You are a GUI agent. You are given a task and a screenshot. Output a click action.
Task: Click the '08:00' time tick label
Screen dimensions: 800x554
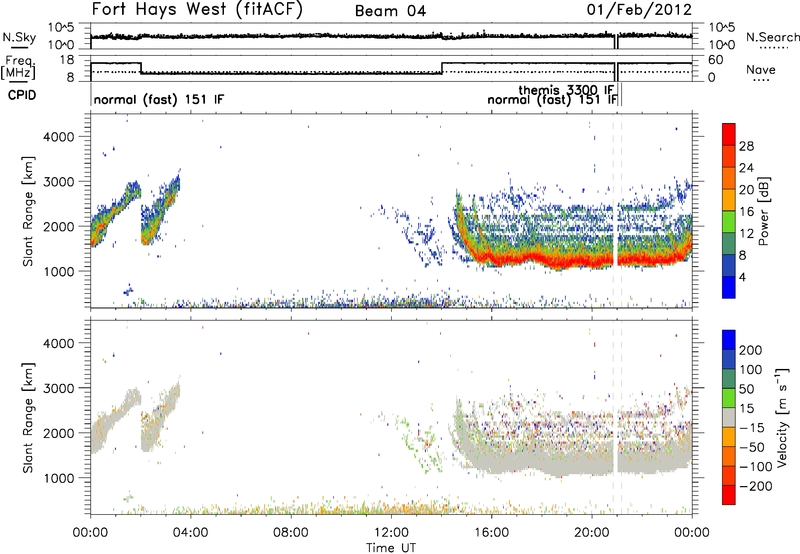pyautogui.click(x=291, y=533)
